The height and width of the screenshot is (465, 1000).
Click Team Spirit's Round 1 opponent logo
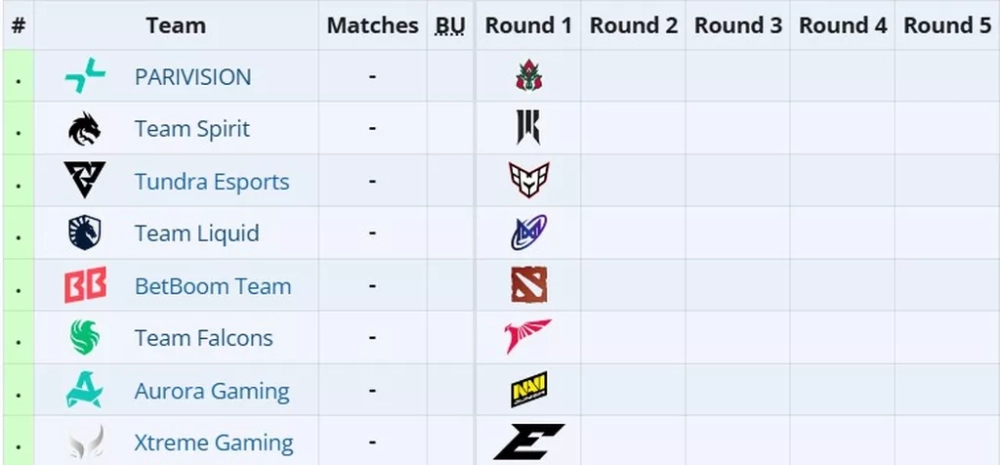click(529, 128)
